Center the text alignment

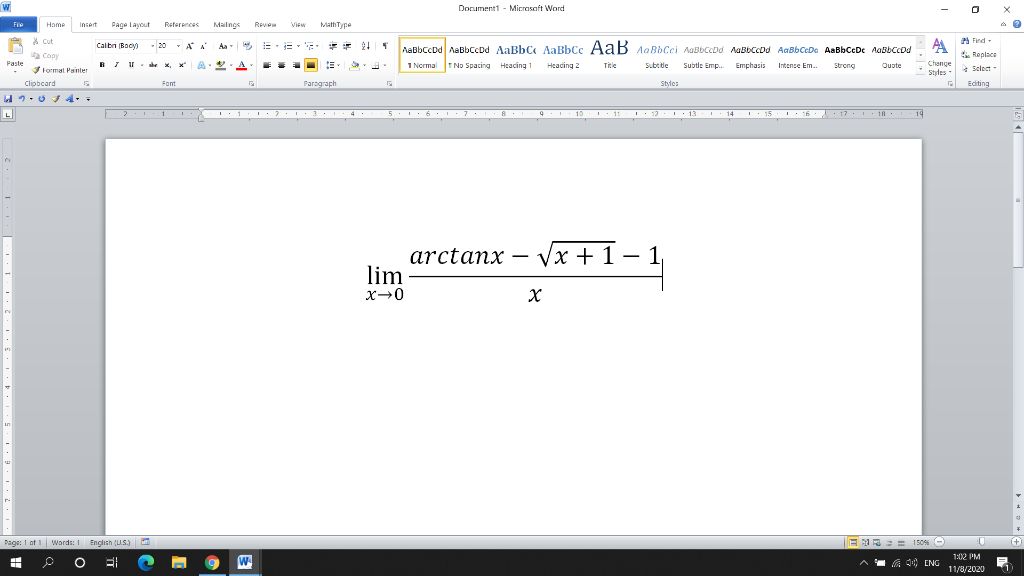(281, 65)
